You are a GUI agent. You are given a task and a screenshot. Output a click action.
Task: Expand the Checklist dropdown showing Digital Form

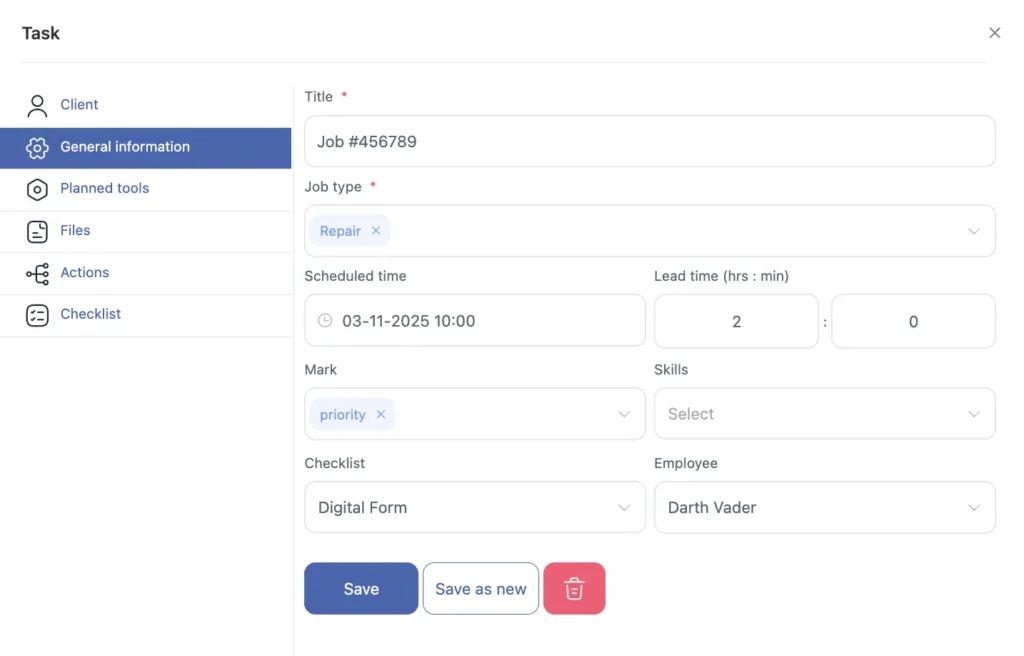625,507
